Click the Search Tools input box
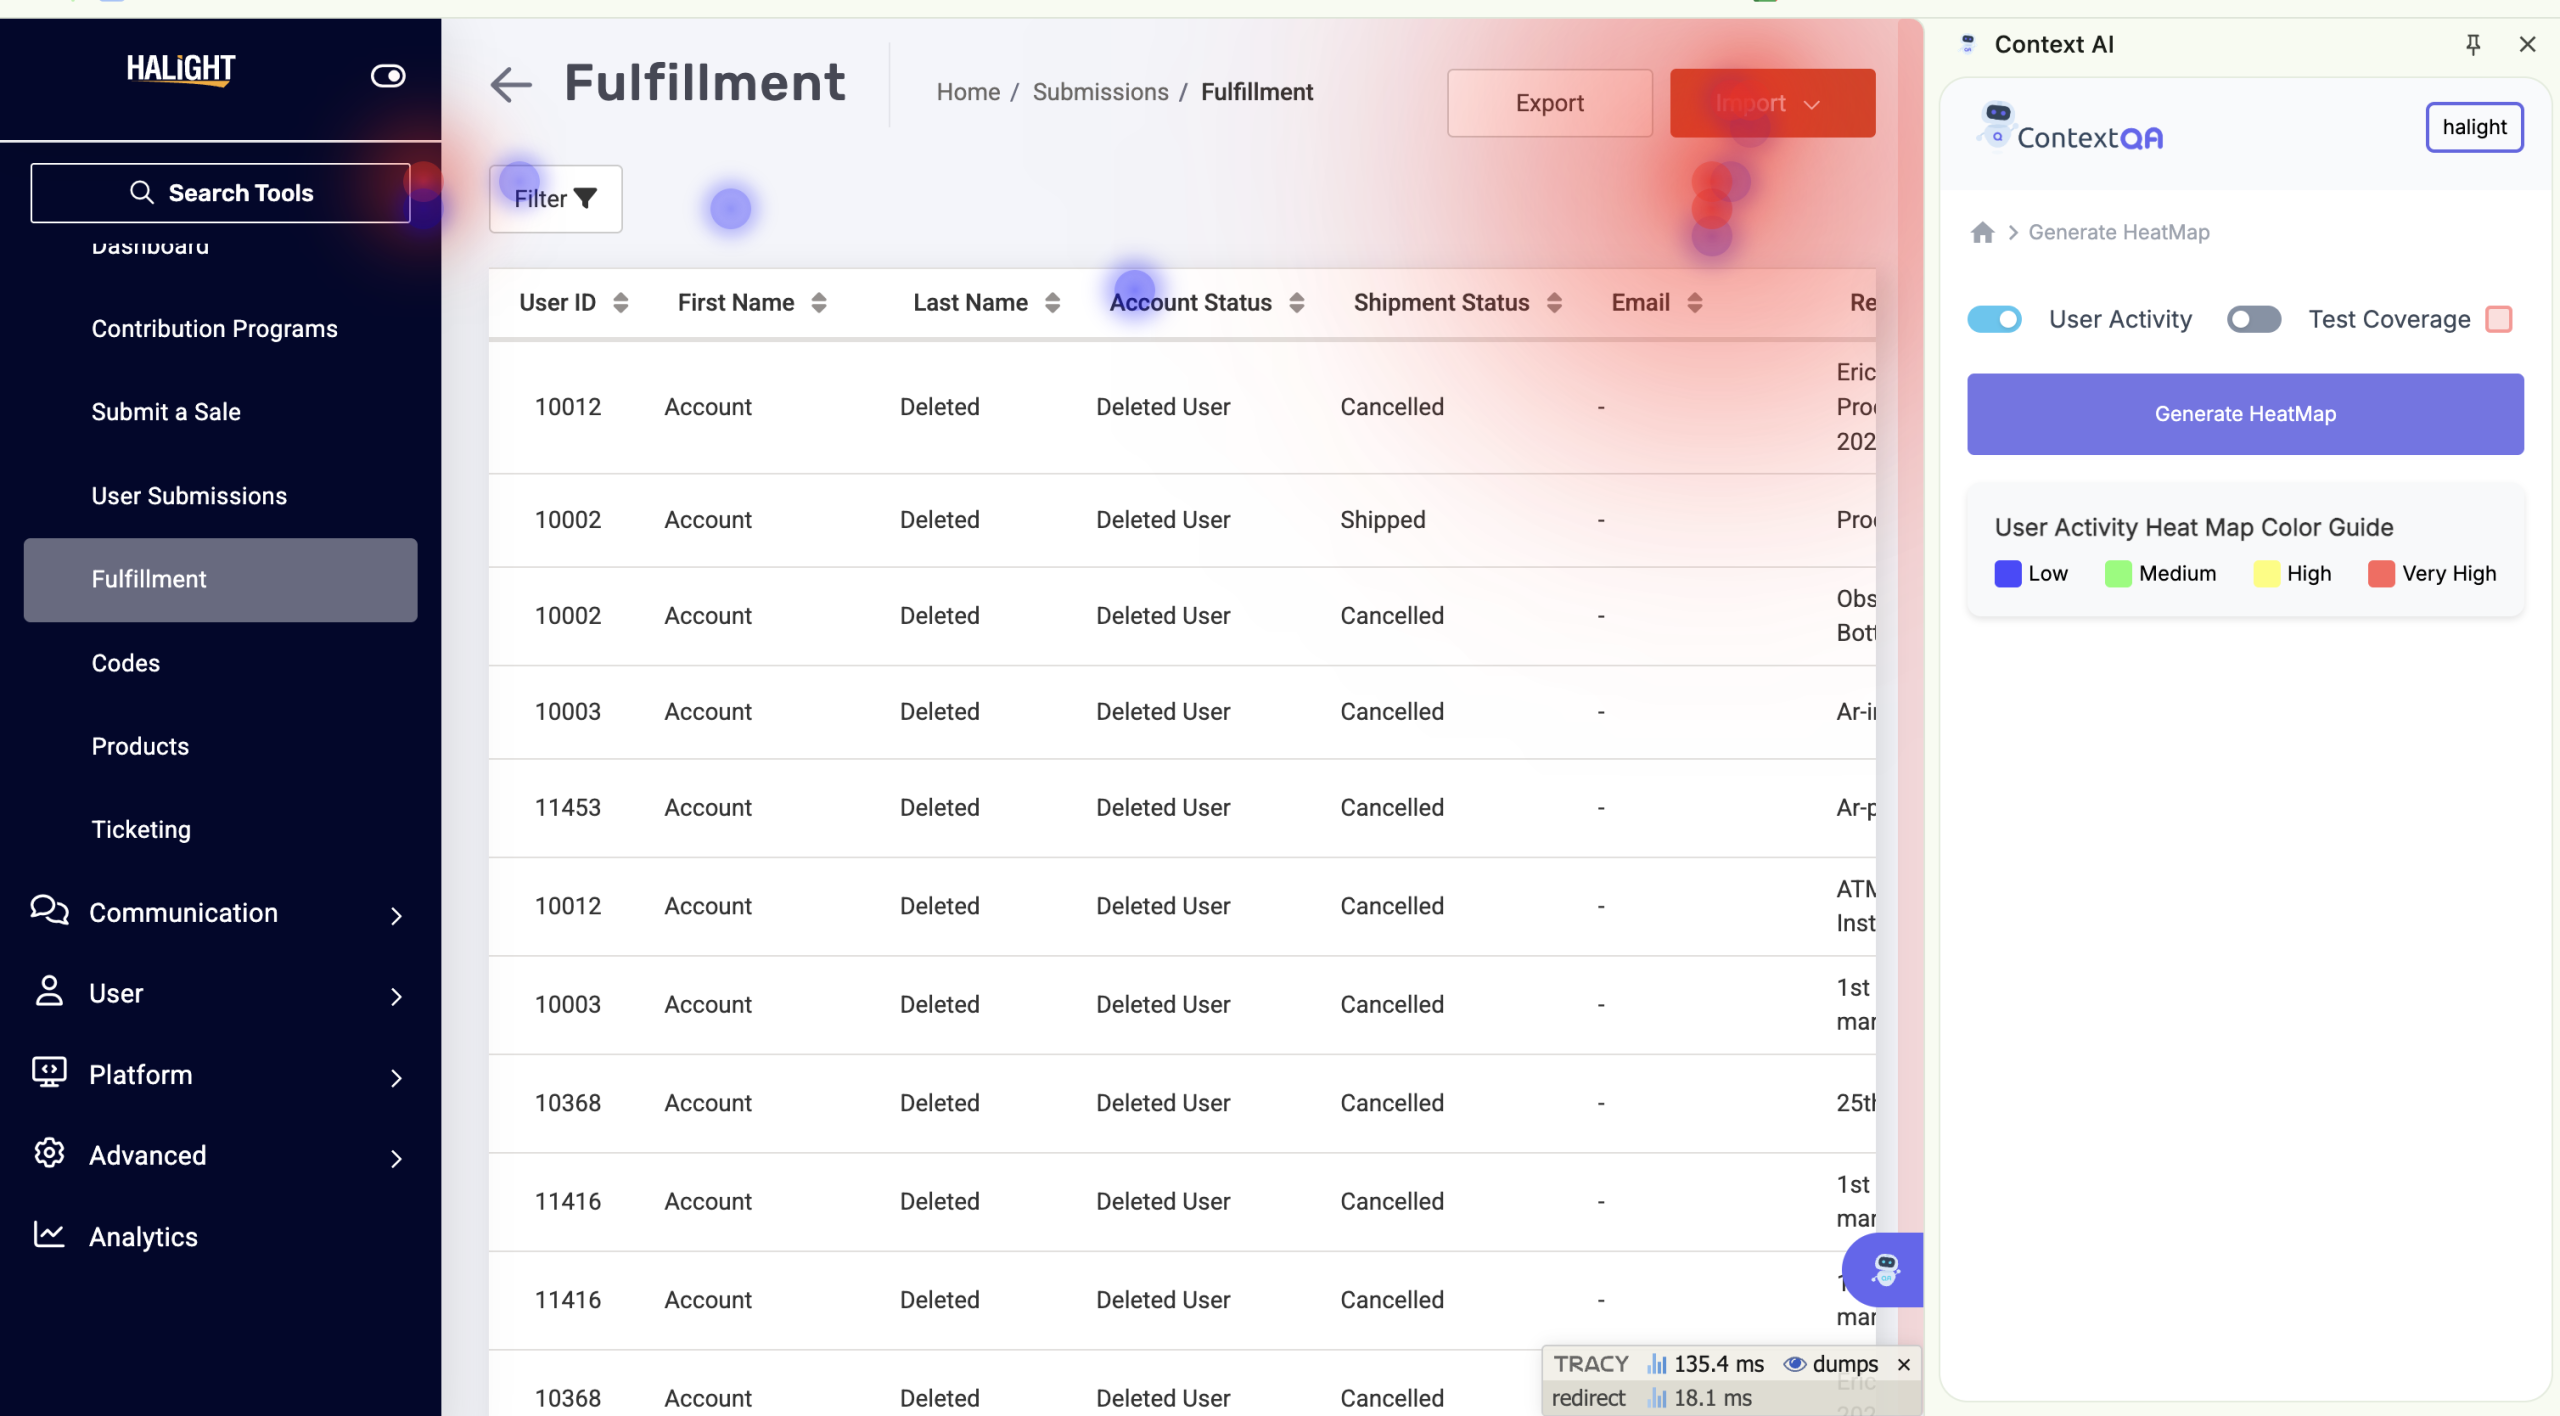The width and height of the screenshot is (2560, 1416). [220, 193]
